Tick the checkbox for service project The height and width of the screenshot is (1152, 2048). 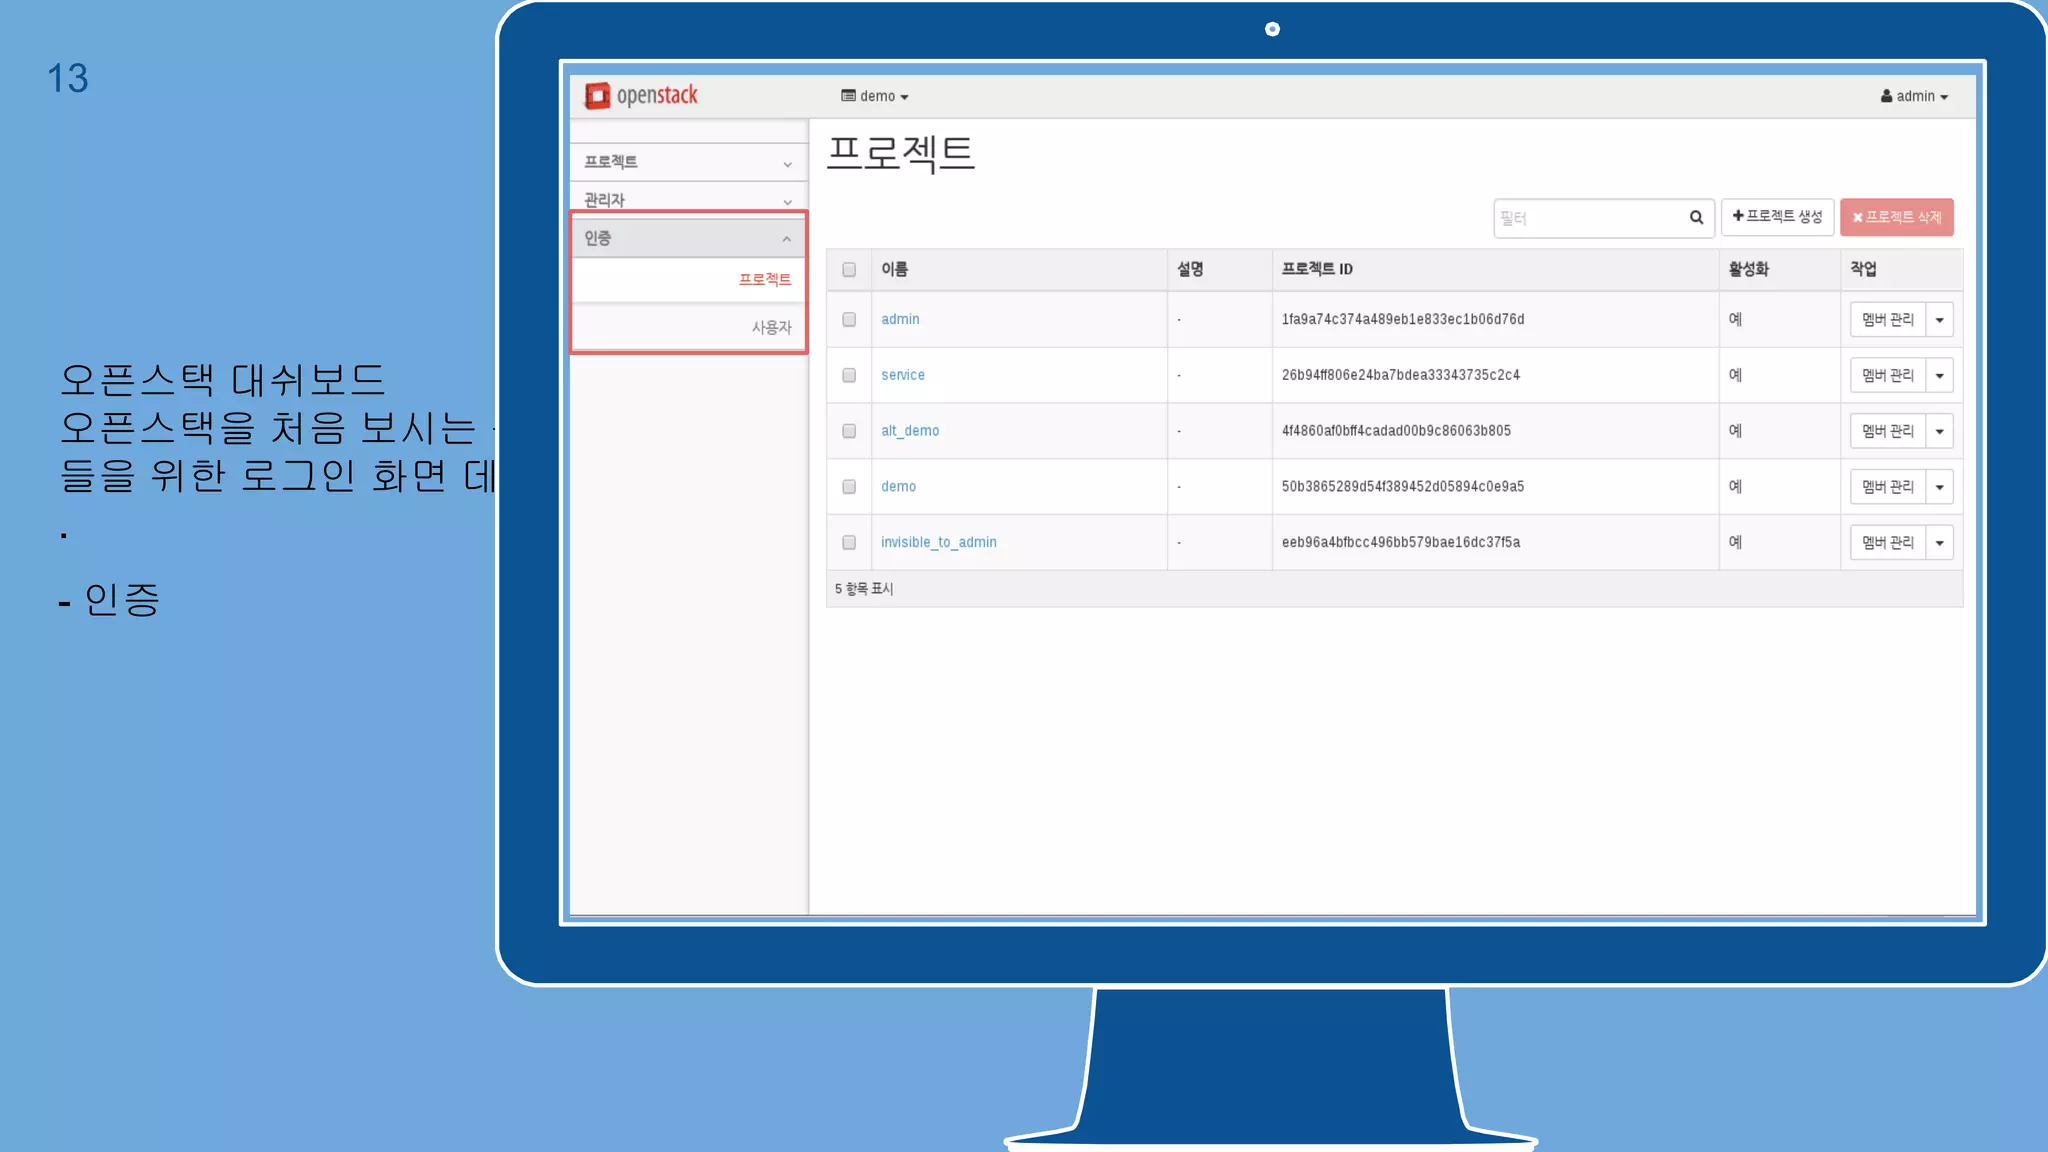(x=849, y=375)
